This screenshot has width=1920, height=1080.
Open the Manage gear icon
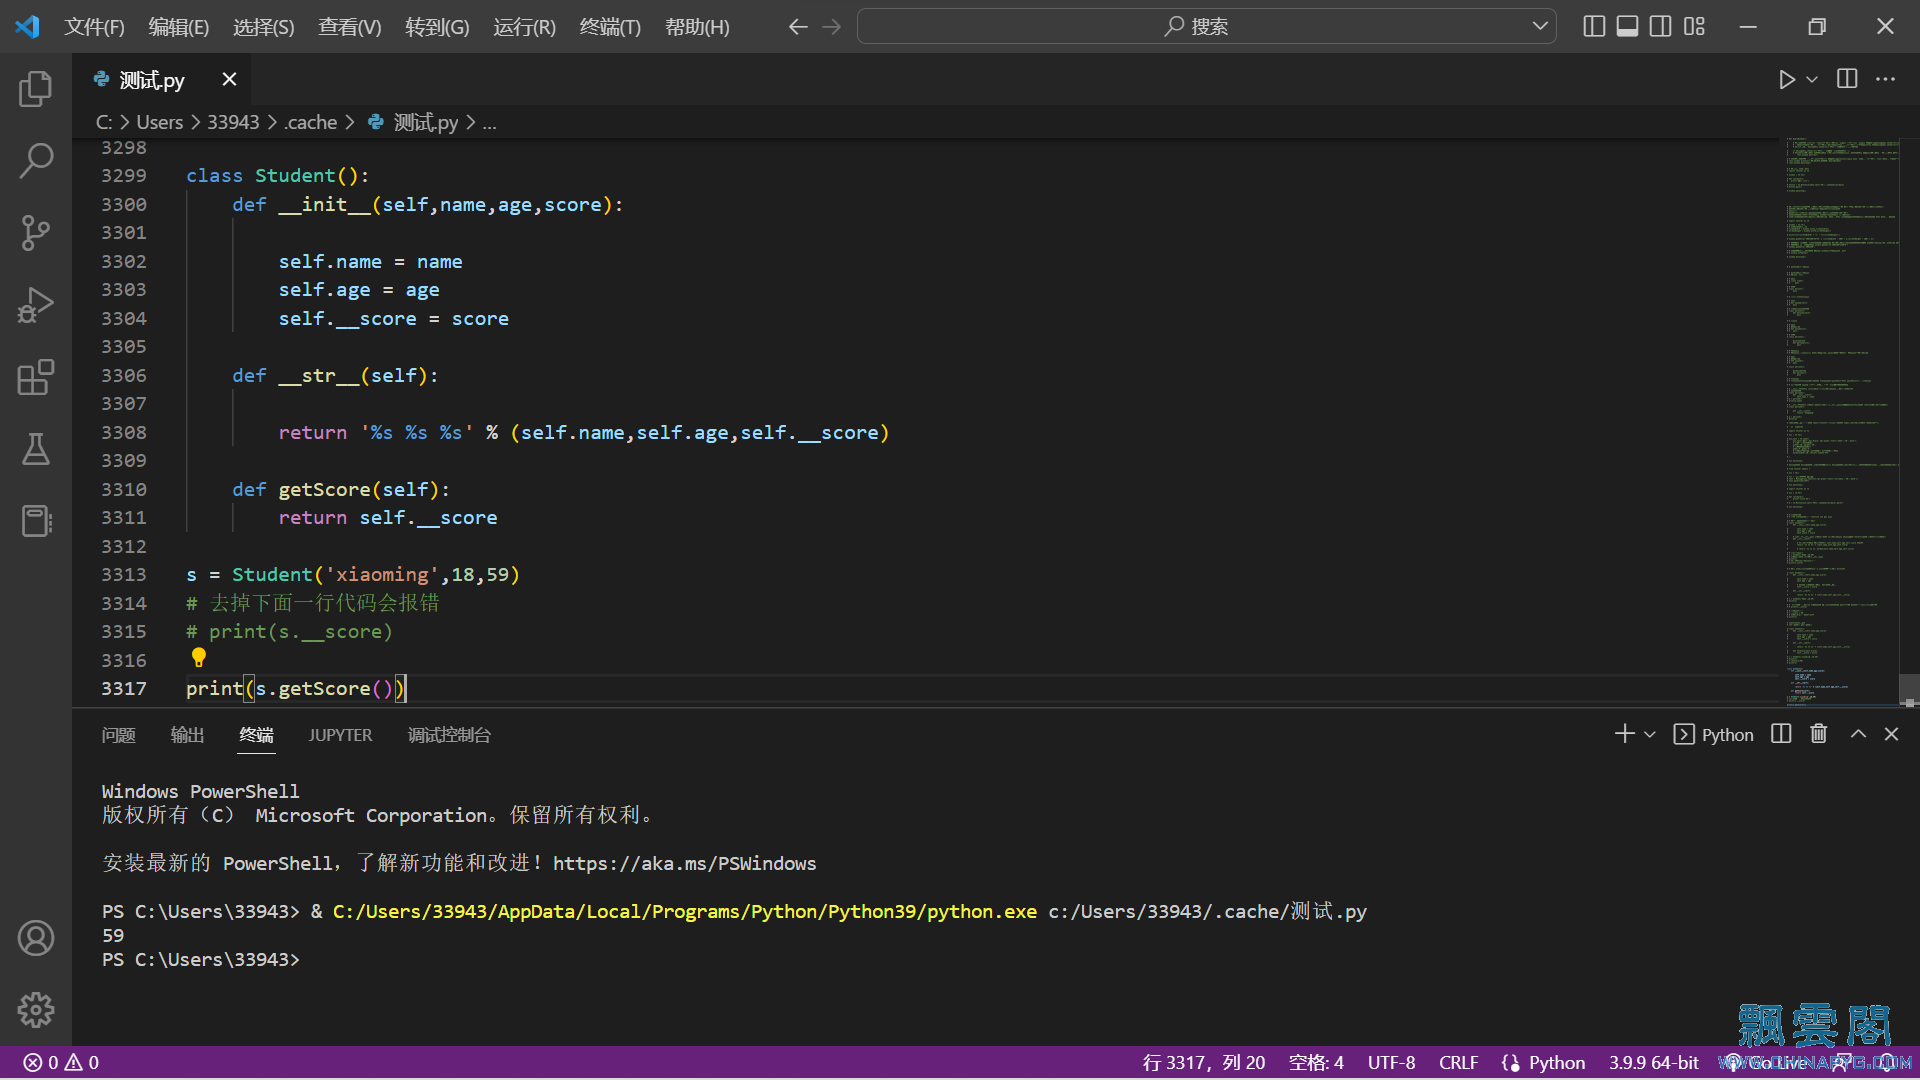coord(36,1010)
